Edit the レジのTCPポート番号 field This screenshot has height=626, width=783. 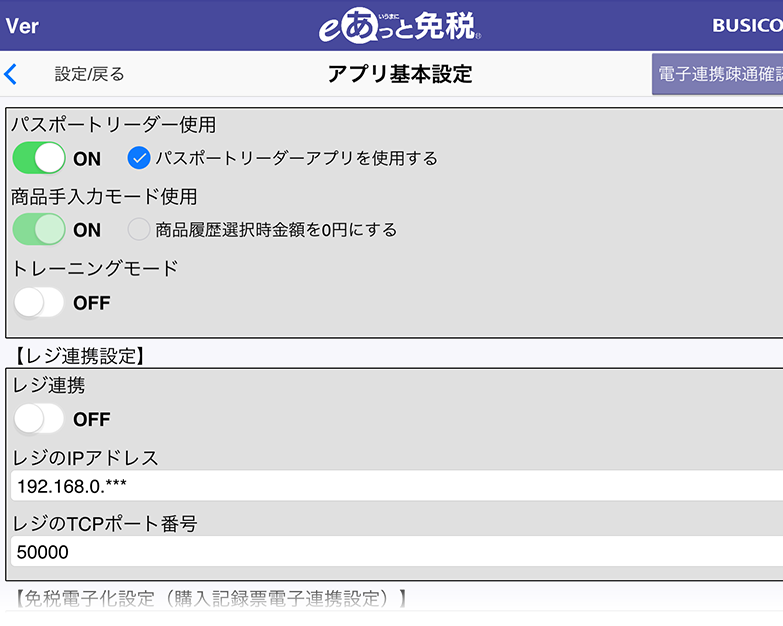coord(396,551)
